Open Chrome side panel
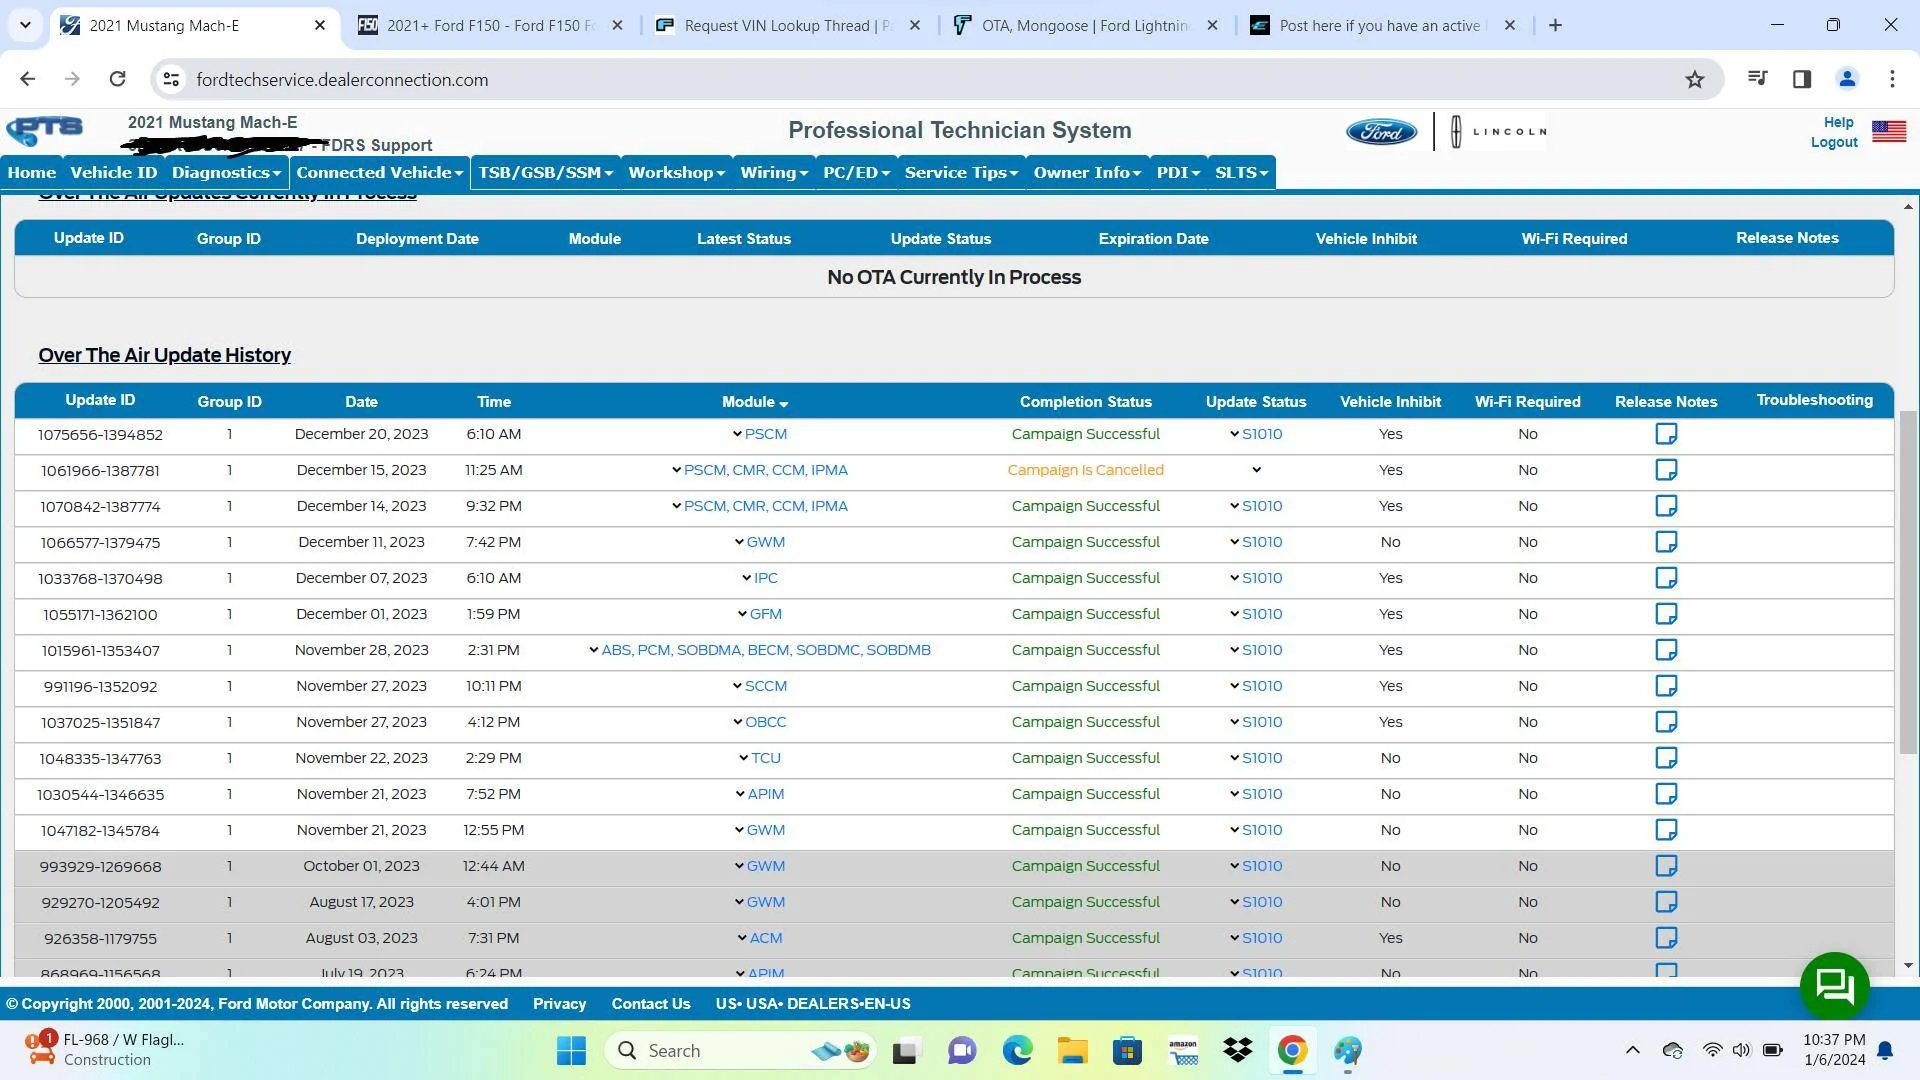The width and height of the screenshot is (1920, 1080). (x=1802, y=79)
